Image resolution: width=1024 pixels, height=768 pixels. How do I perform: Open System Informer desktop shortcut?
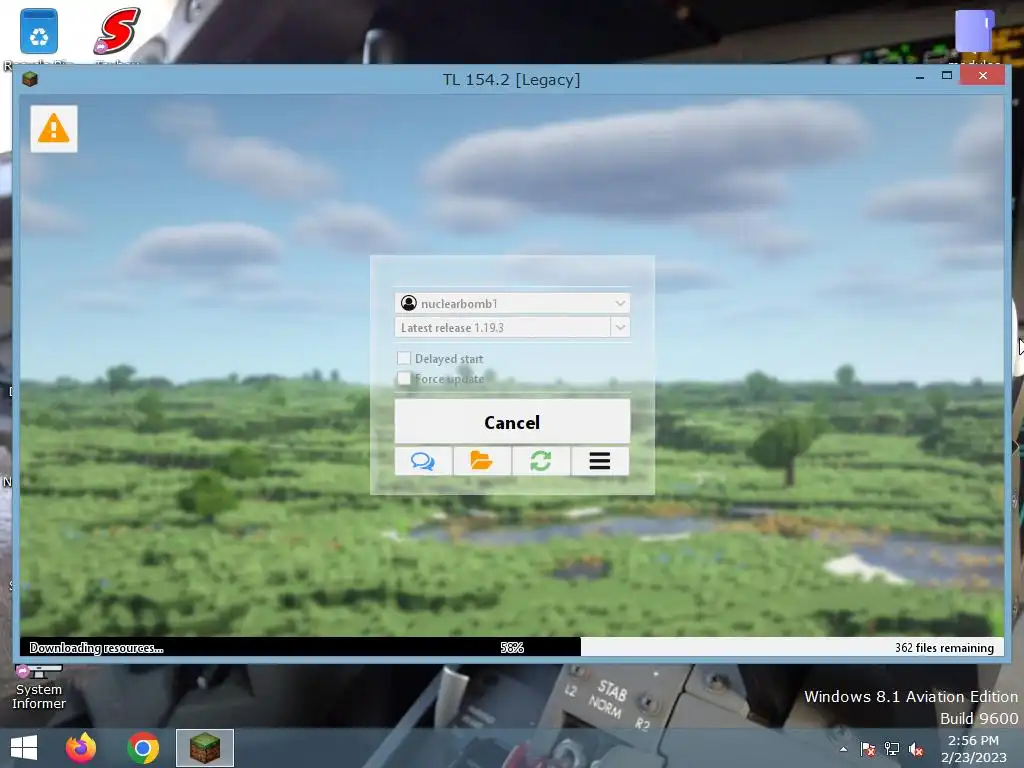tap(39, 687)
